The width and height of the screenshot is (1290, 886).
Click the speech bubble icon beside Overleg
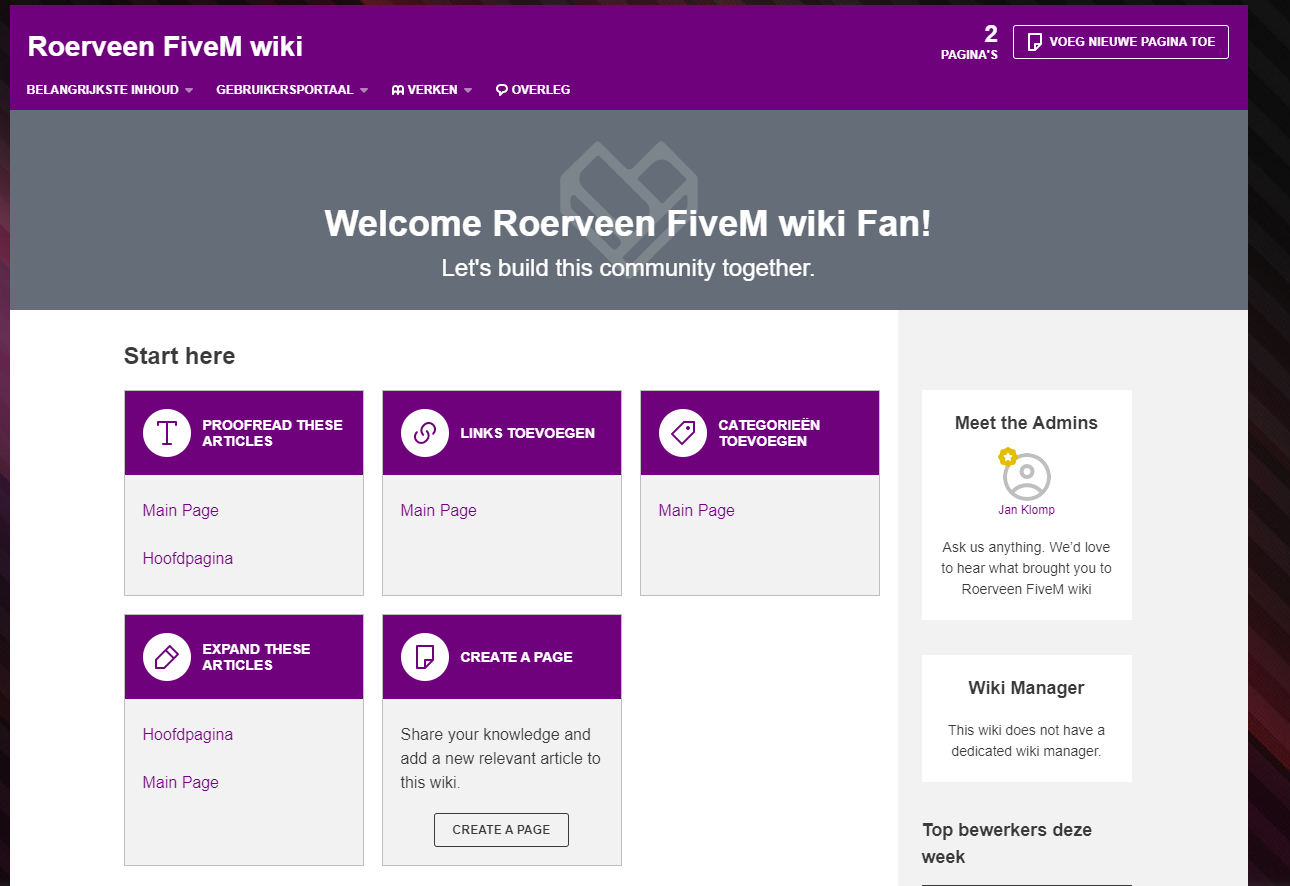[x=501, y=90]
